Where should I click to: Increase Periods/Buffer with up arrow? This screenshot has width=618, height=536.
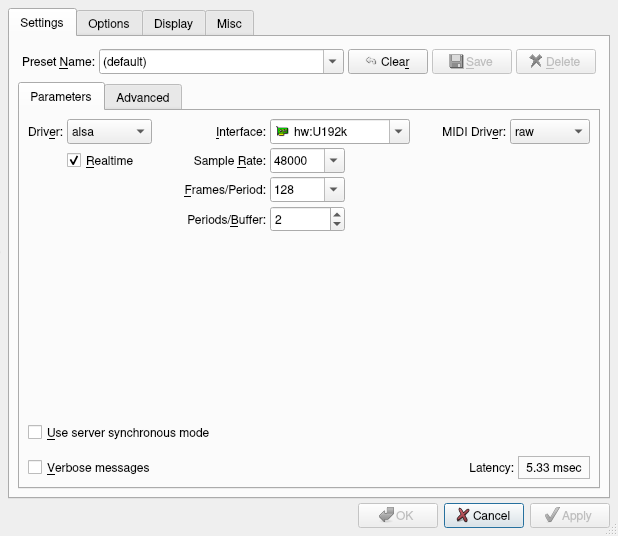pyautogui.click(x=336, y=213)
